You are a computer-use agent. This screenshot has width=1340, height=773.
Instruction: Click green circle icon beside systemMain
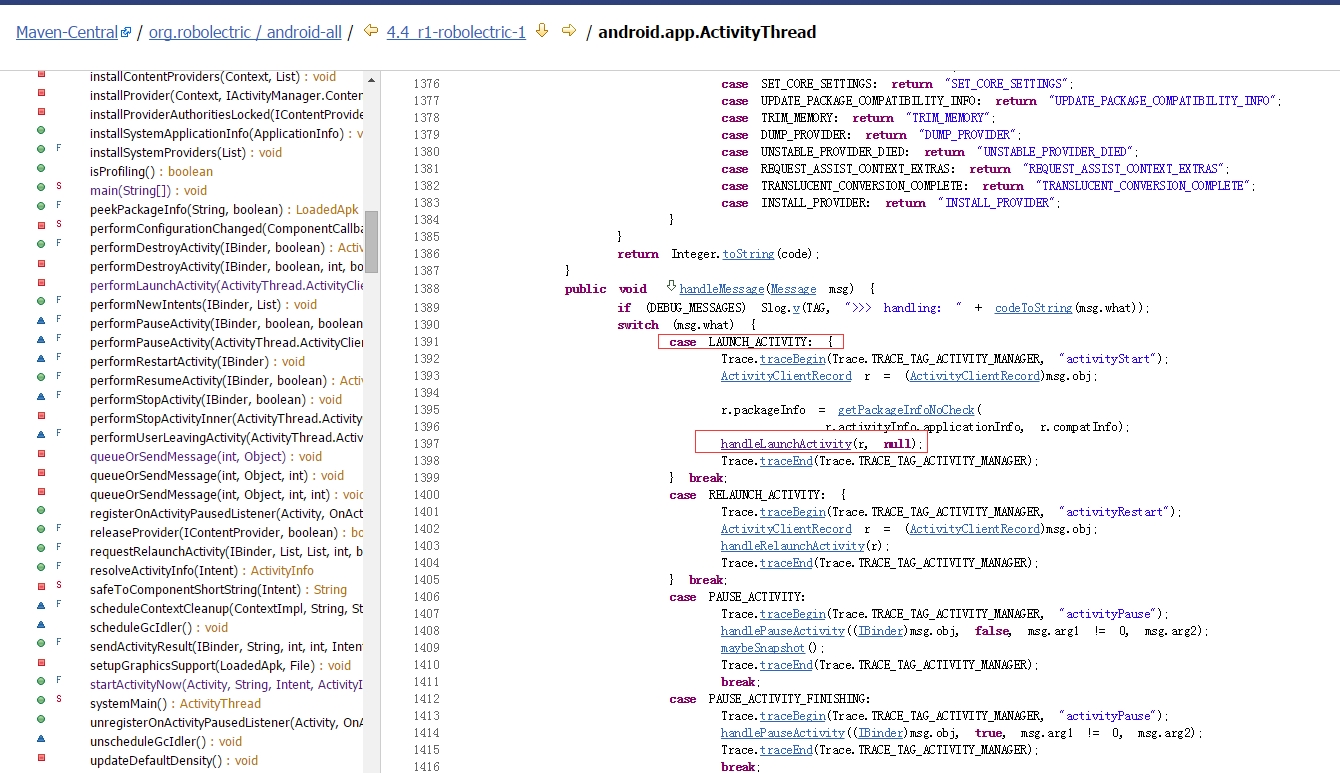[41, 700]
